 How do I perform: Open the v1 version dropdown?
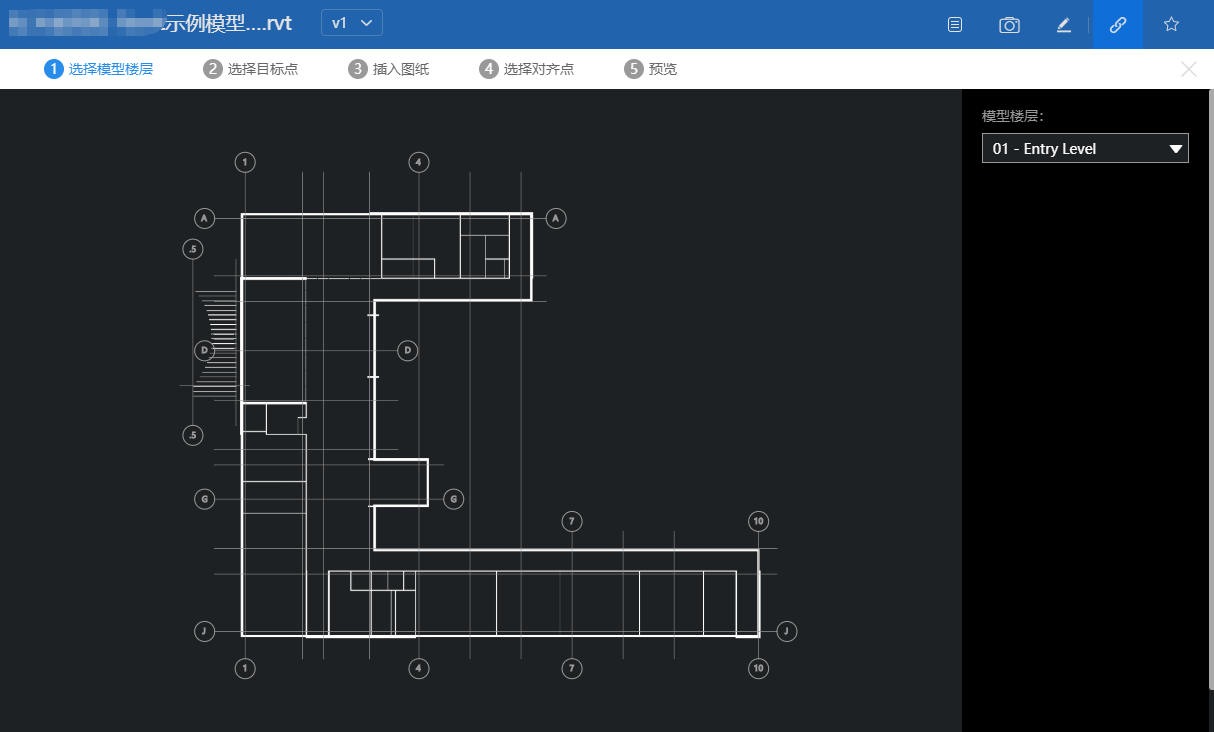coord(351,23)
